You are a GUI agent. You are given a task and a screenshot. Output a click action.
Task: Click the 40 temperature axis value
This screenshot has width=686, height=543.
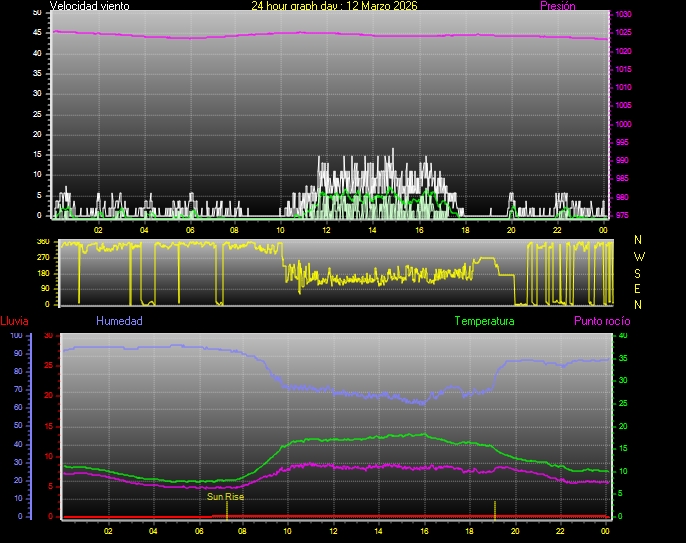pos(623,336)
